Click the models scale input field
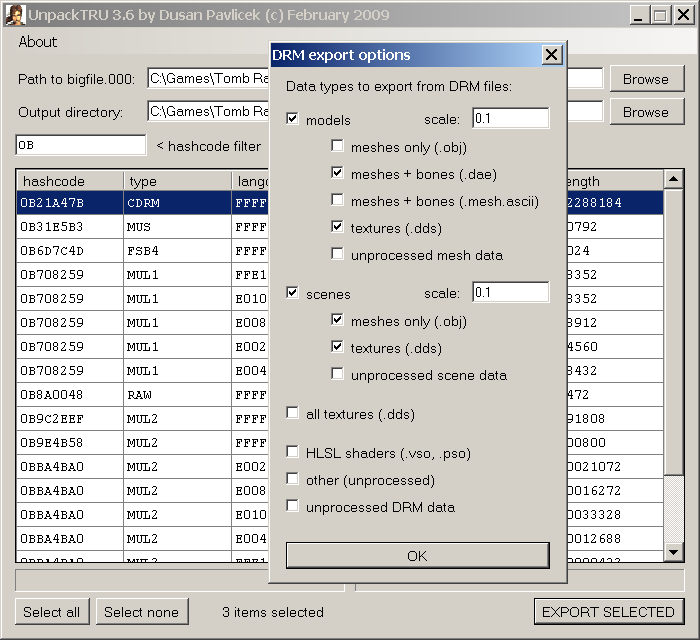This screenshot has height=640, width=700. click(x=510, y=119)
